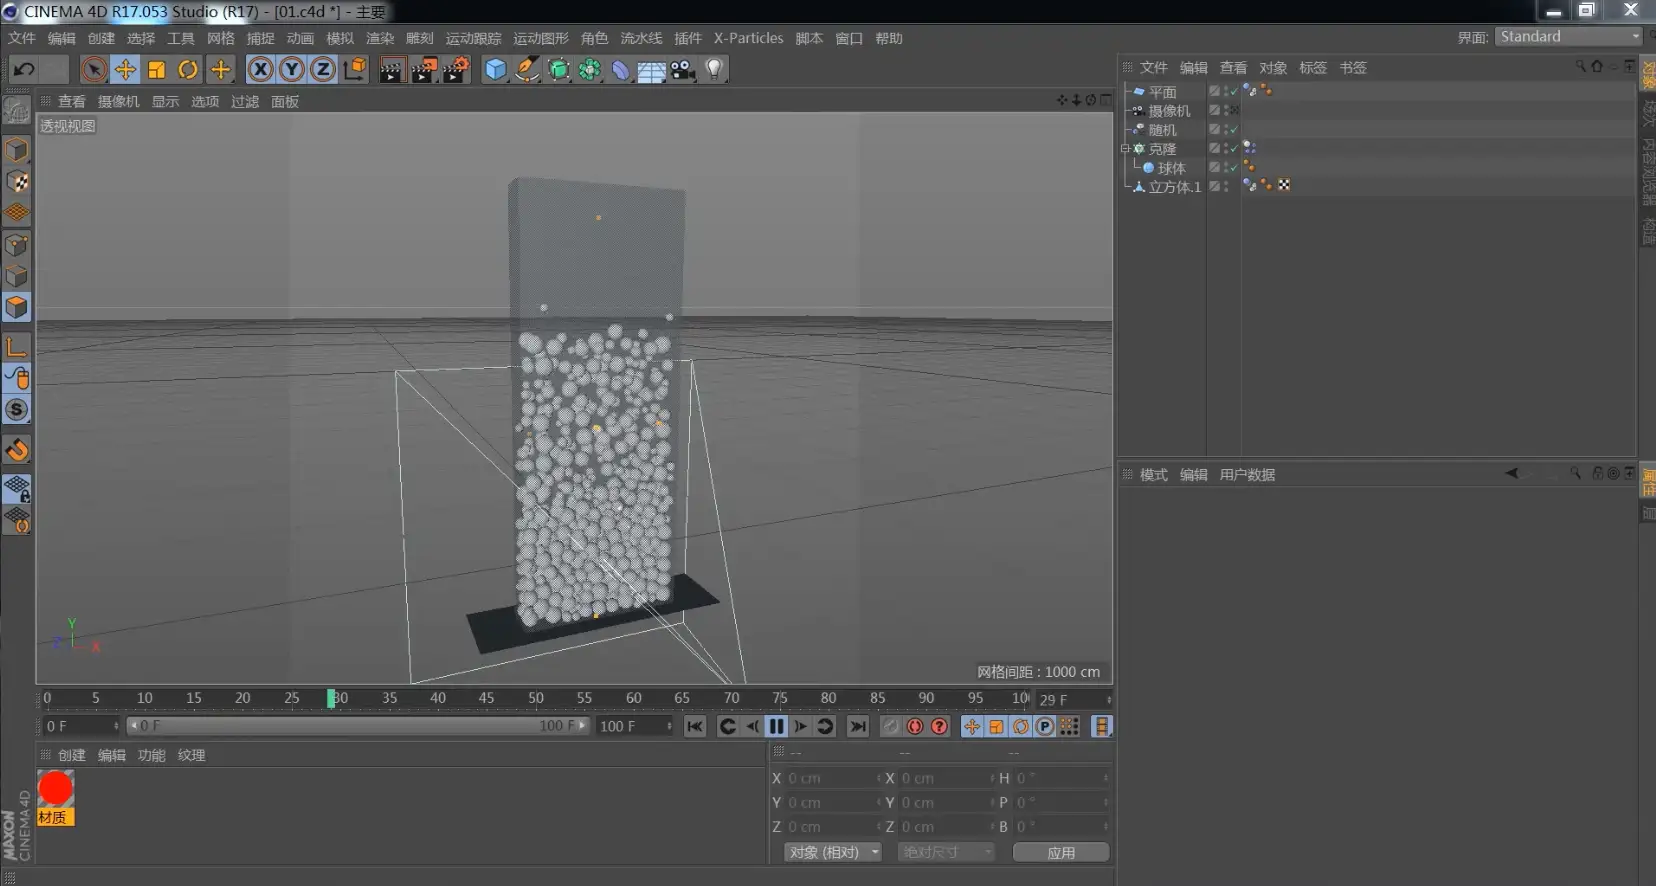Select the Live Selection arrow tool
The height and width of the screenshot is (886, 1656).
(x=93, y=69)
